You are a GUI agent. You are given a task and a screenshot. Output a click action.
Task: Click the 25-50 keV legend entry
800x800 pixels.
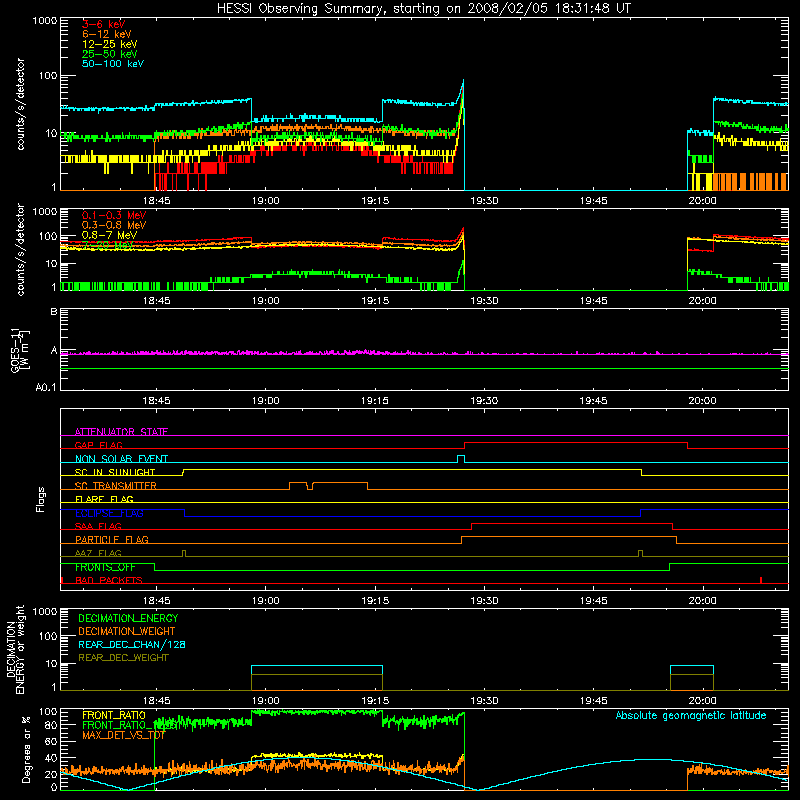coord(110,54)
